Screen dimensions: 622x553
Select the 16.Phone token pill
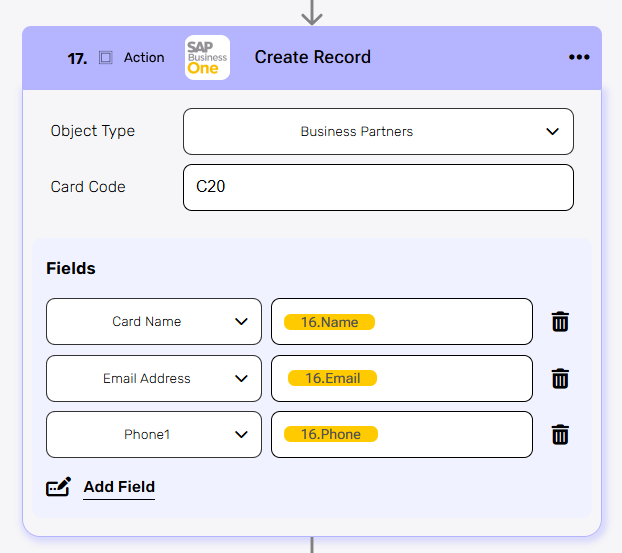[x=330, y=434]
